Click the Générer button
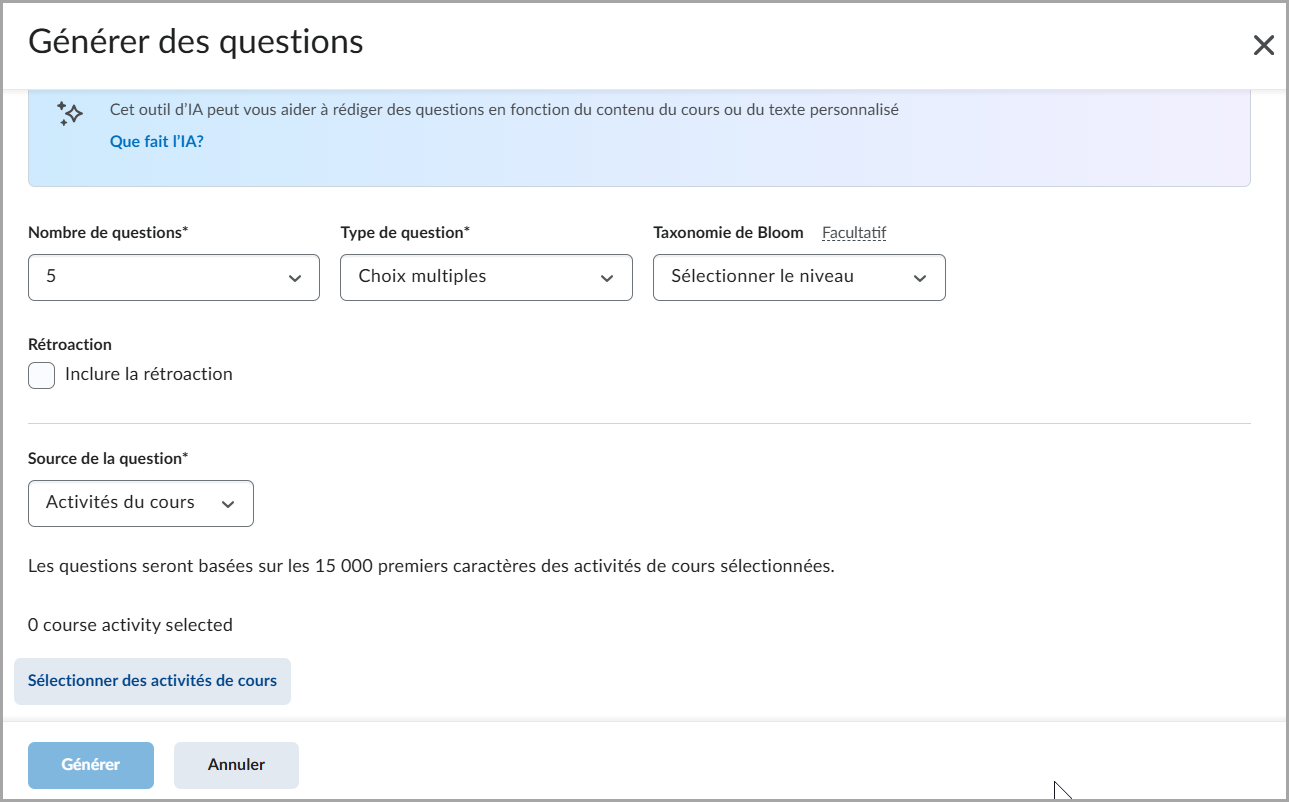This screenshot has width=1289, height=802. pos(90,764)
